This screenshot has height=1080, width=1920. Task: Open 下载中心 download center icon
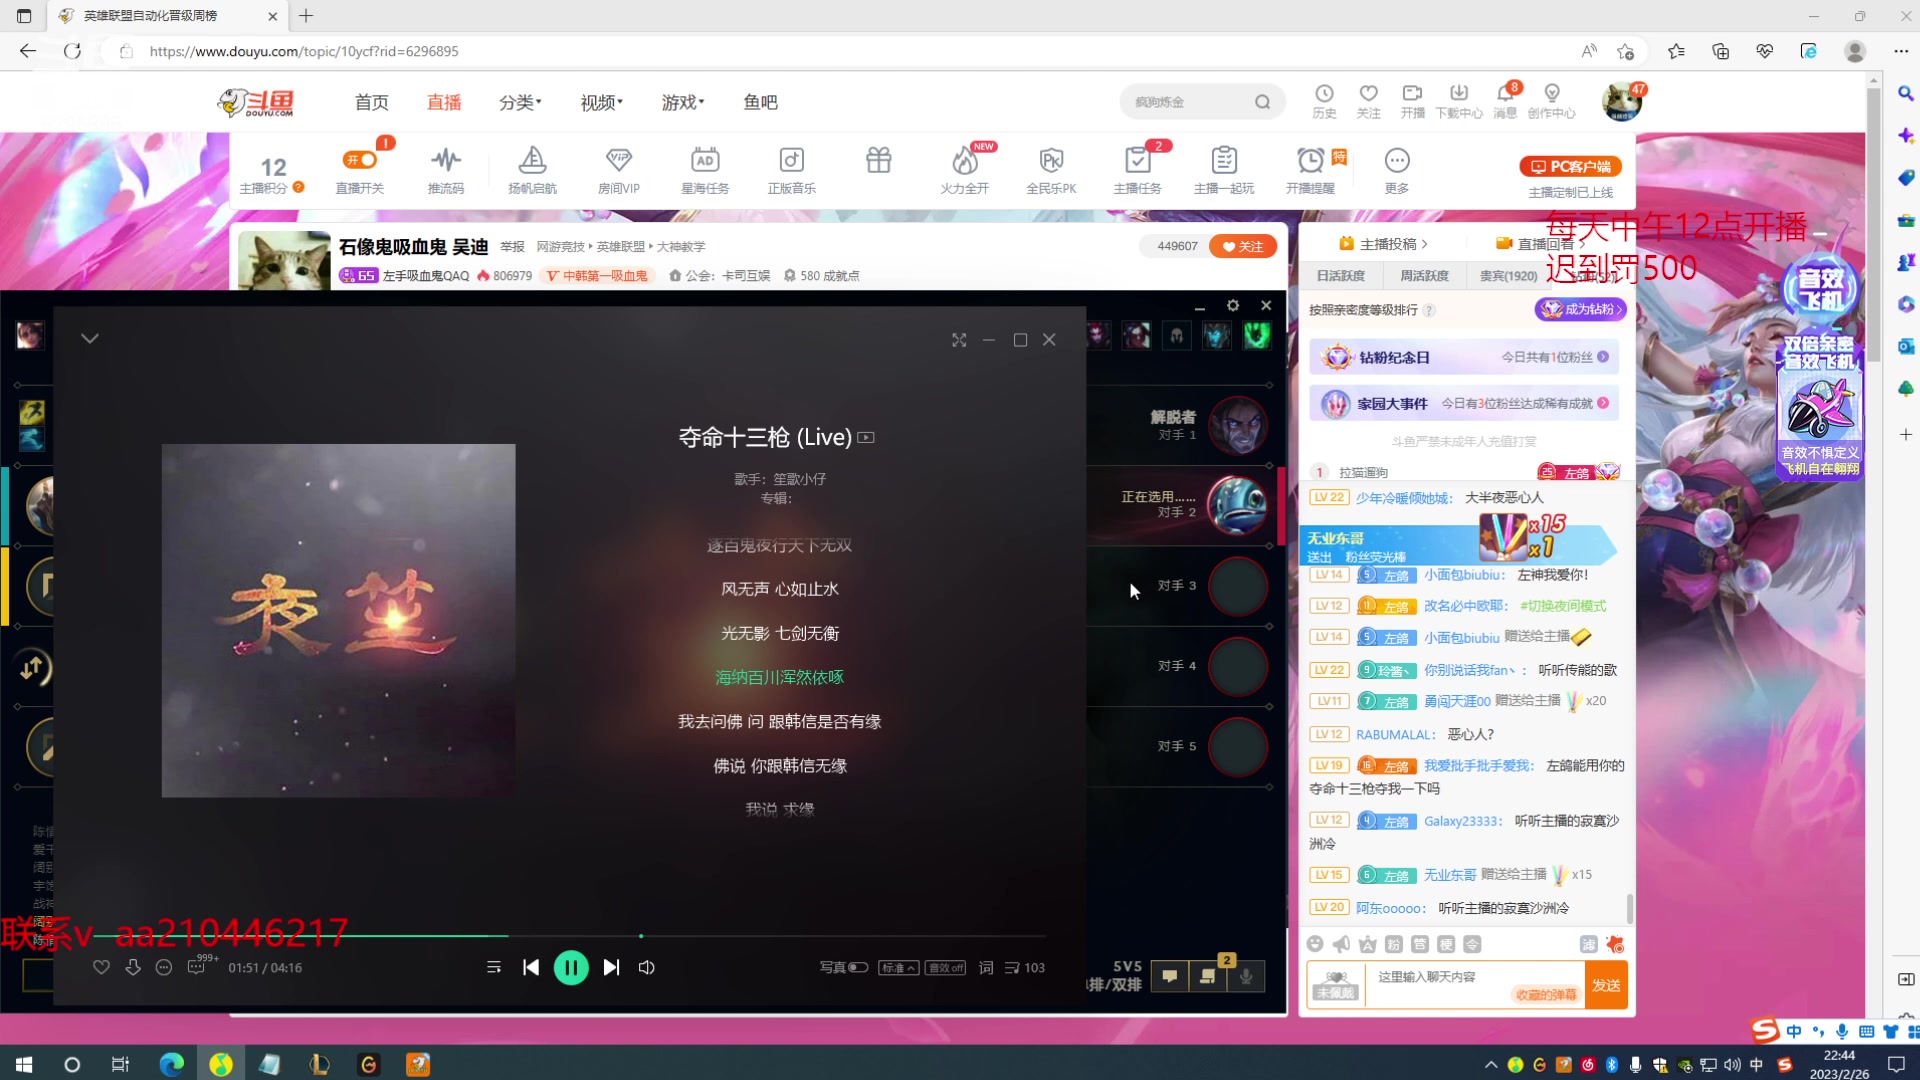point(1459,101)
